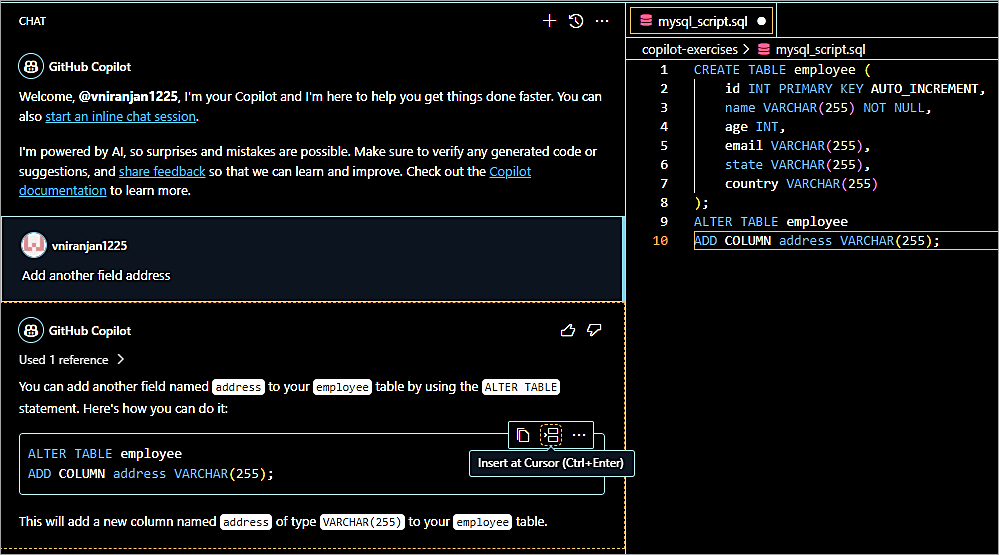
Task: Give thumbs down to Copilot response
Action: (594, 330)
